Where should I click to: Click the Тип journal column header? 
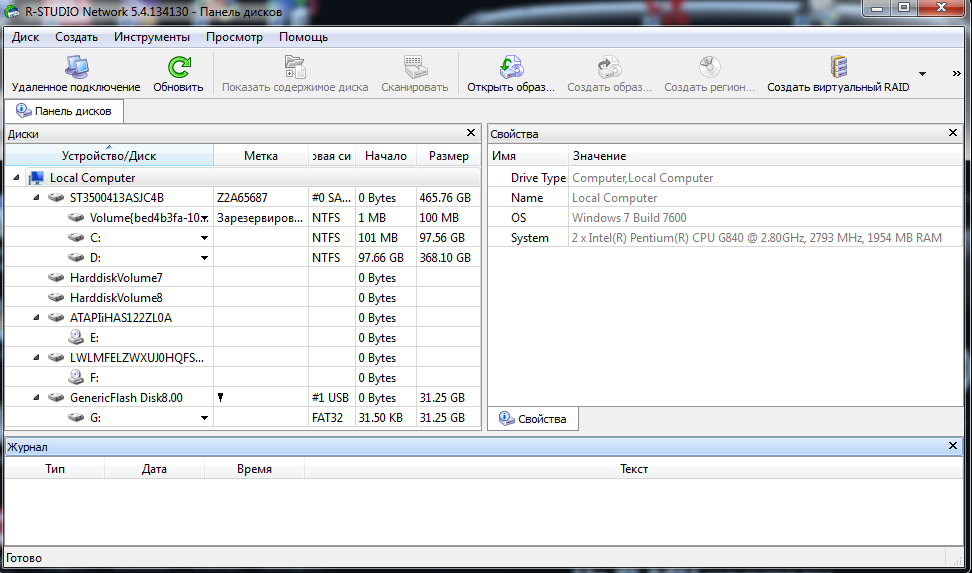[55, 469]
